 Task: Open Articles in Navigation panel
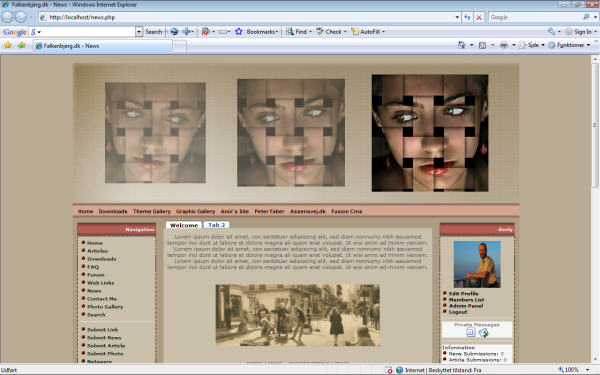click(x=97, y=251)
